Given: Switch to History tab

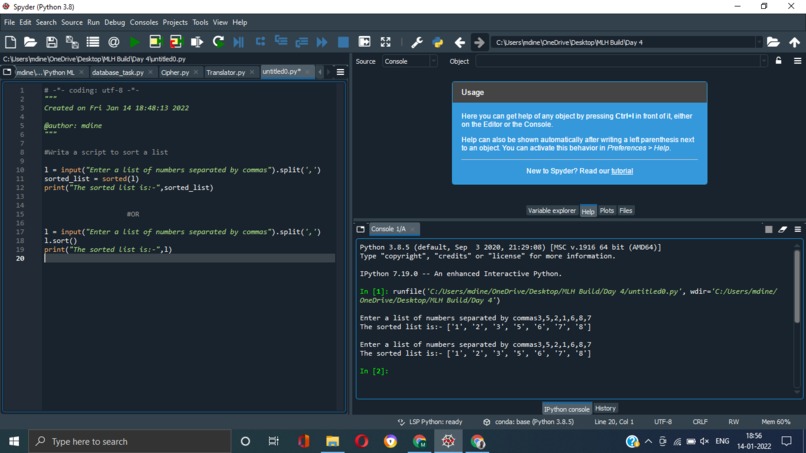Looking at the screenshot, I should pyautogui.click(x=605, y=408).
